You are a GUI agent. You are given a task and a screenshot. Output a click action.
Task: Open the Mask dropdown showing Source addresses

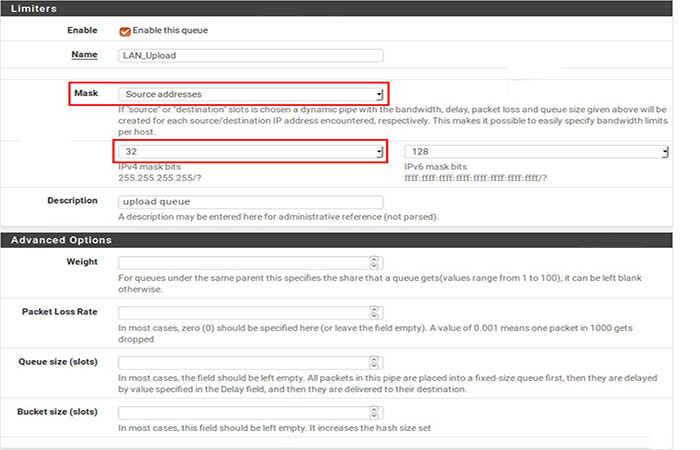[x=250, y=94]
